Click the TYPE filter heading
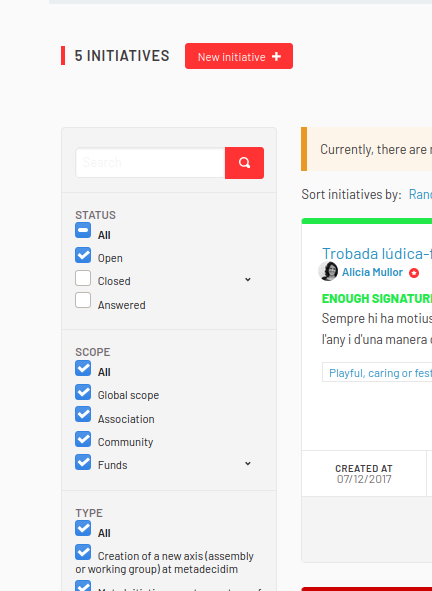 89,513
